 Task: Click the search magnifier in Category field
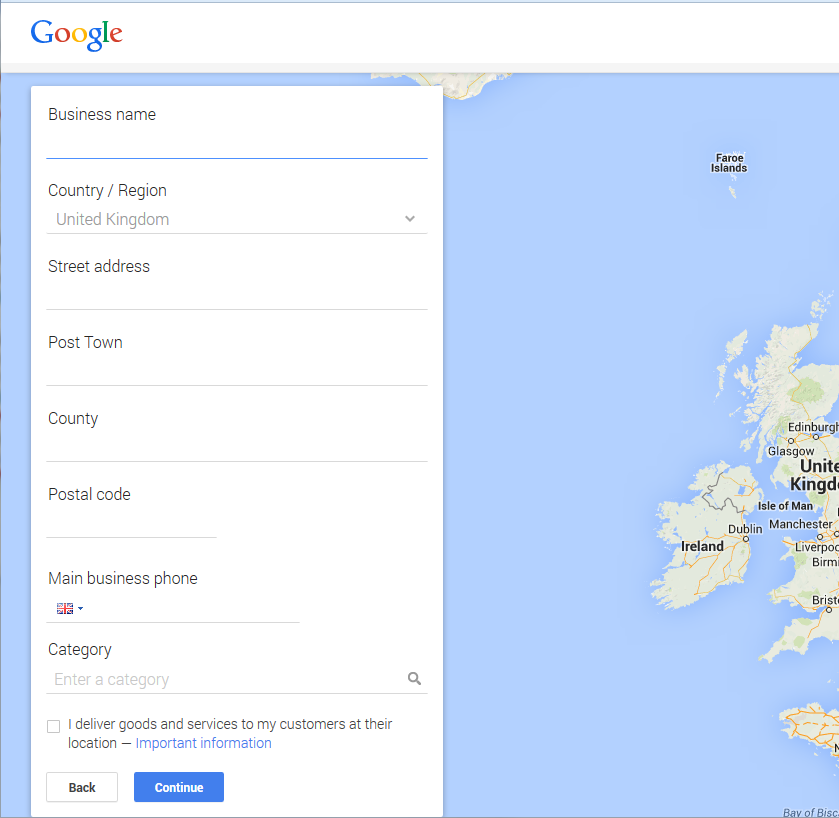(415, 679)
